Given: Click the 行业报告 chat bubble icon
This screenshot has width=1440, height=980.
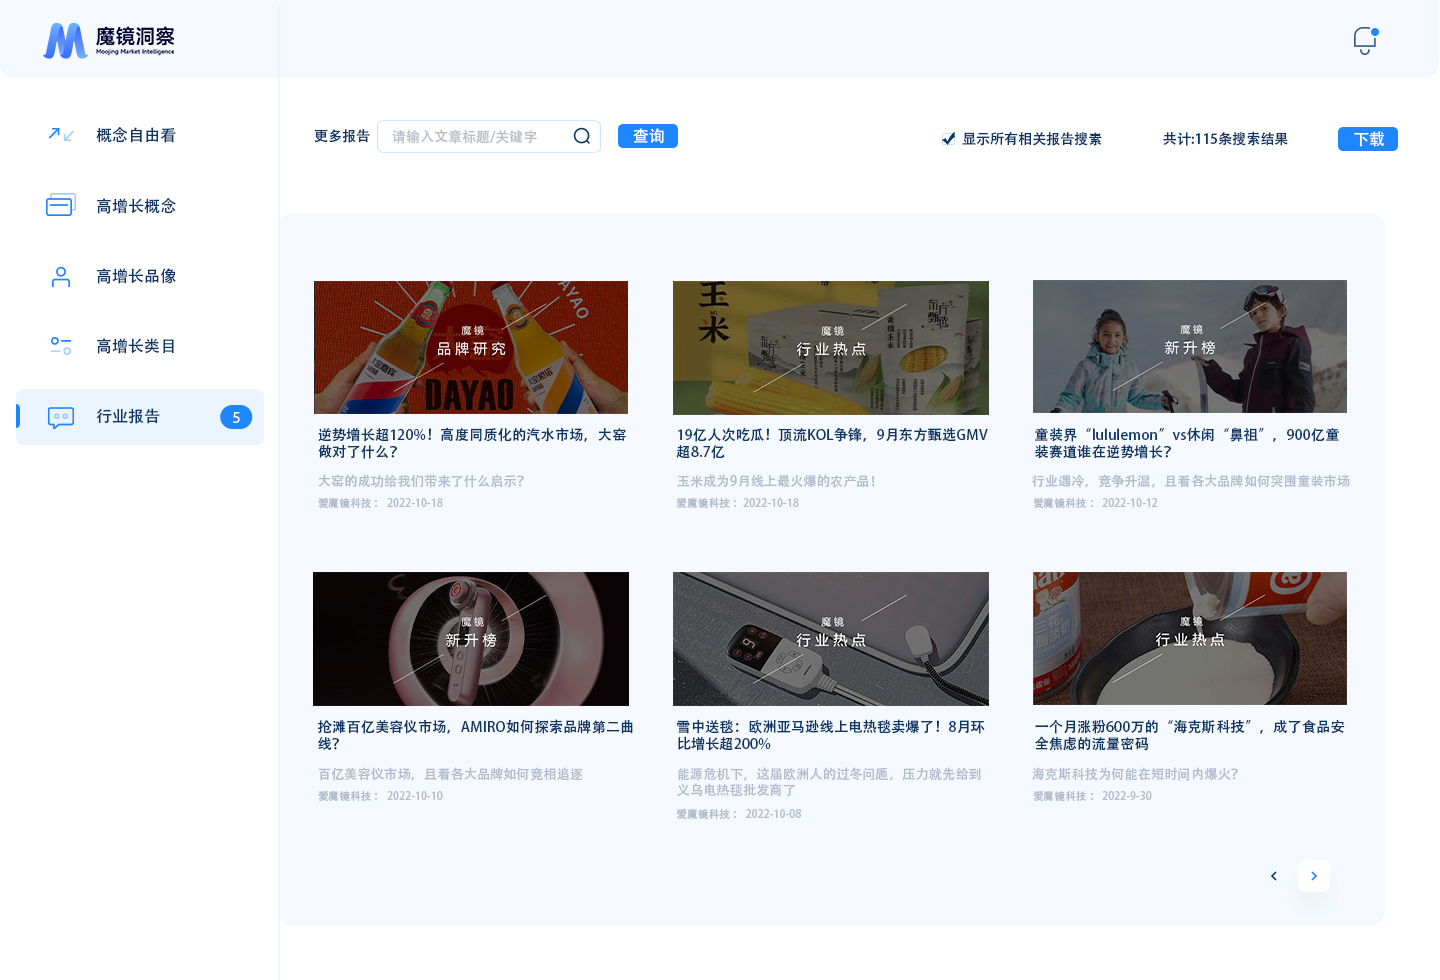Looking at the screenshot, I should pos(61,417).
